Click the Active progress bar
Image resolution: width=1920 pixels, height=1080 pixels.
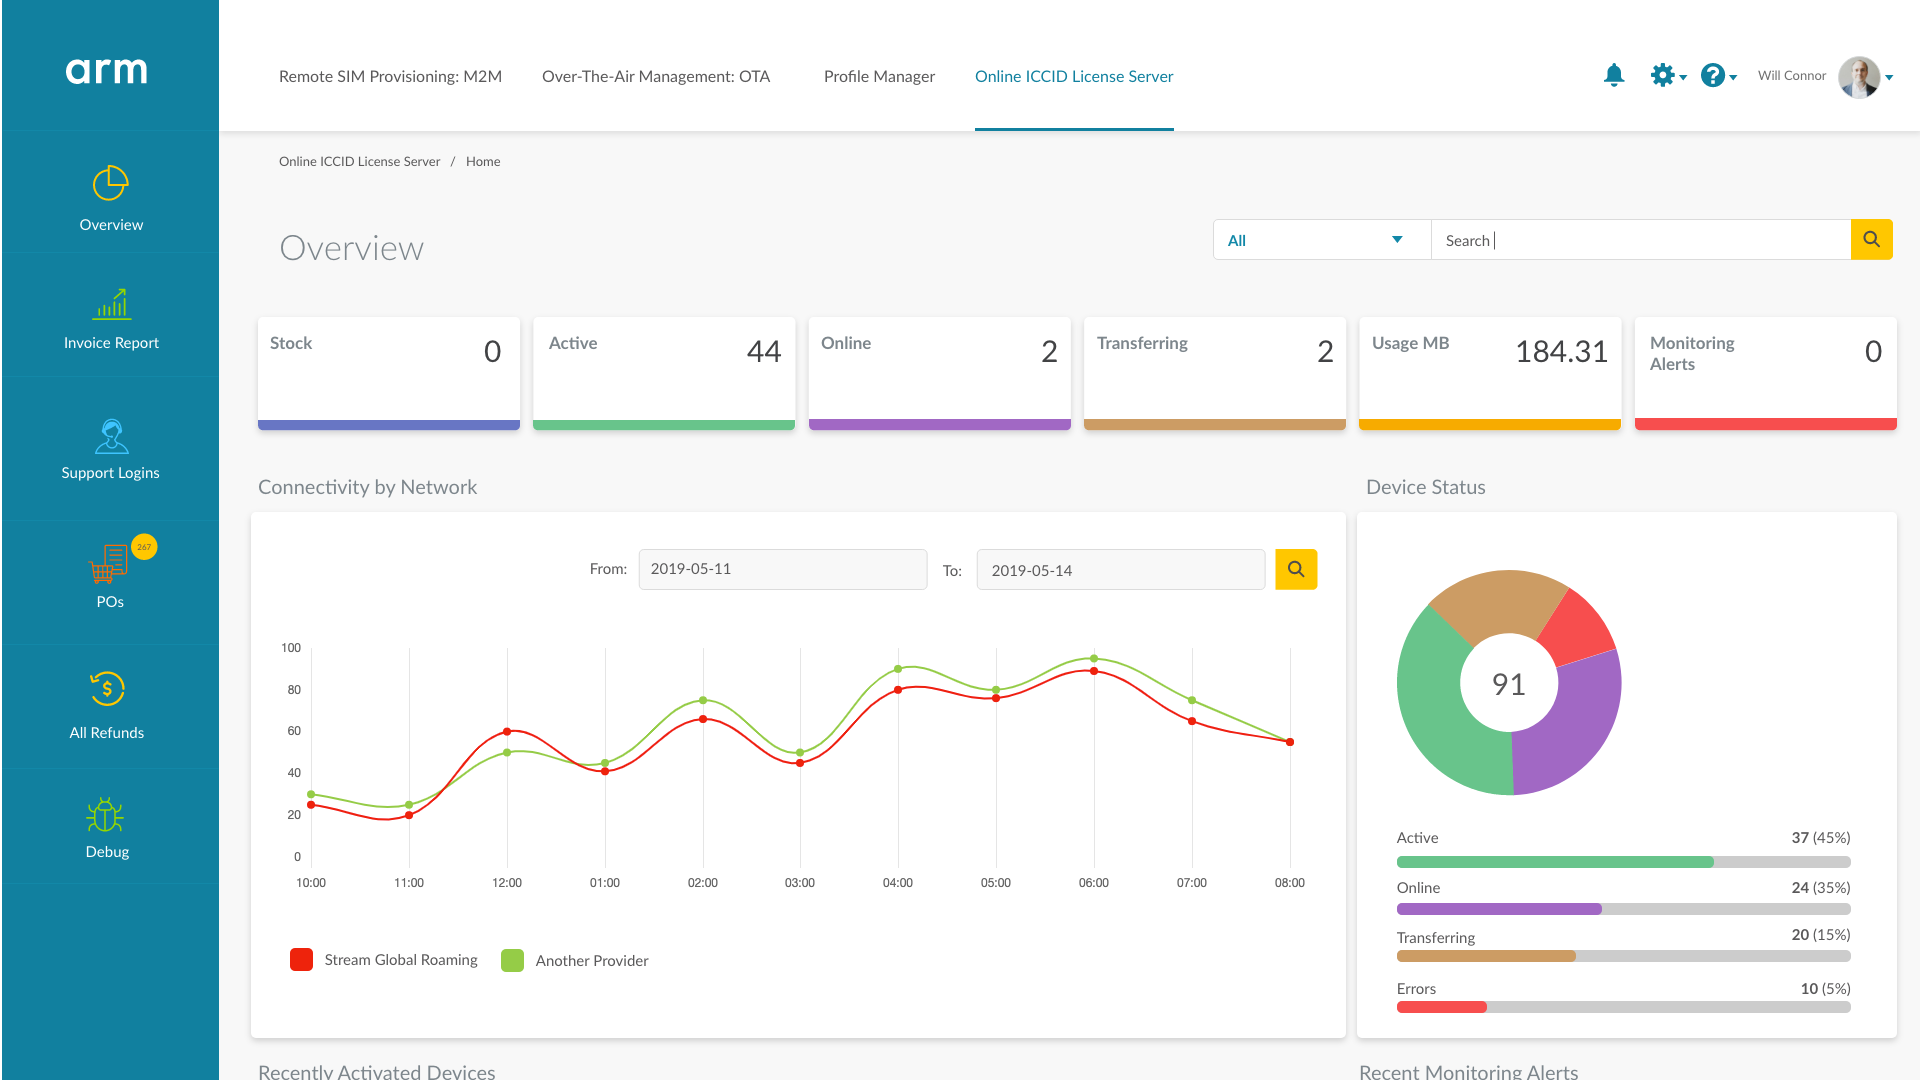point(1623,862)
